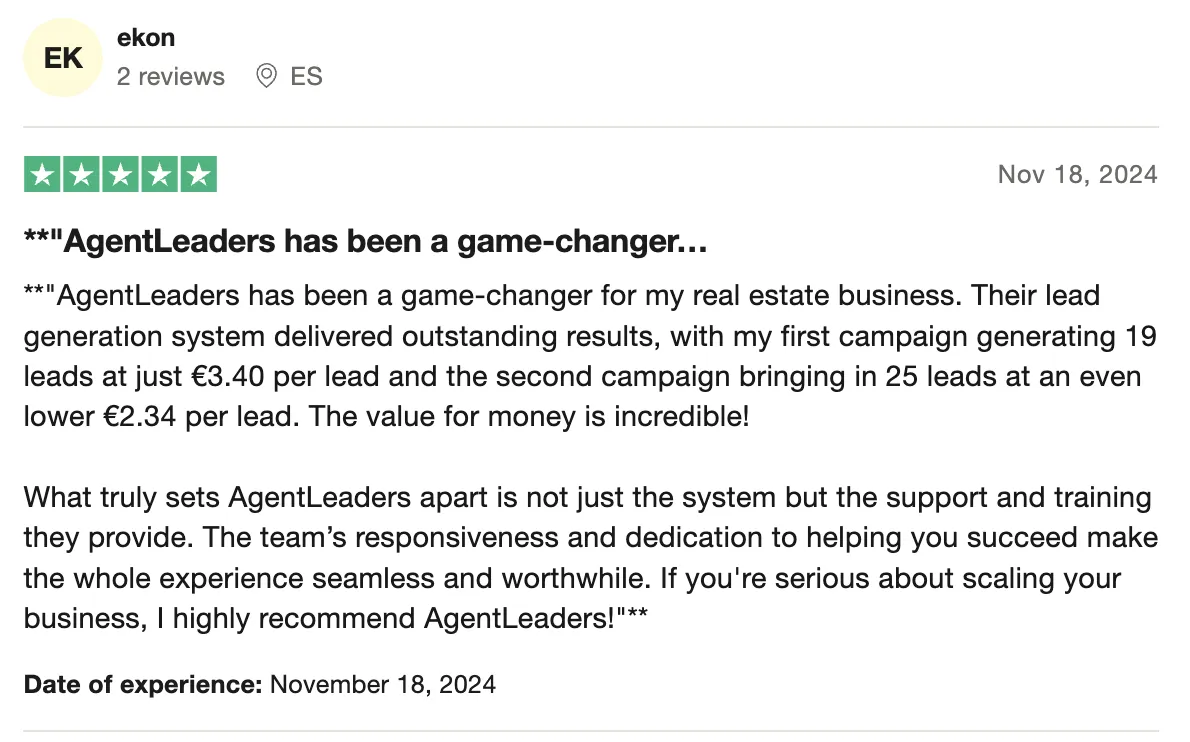This screenshot has width=1190, height=742.
Task: Click the Nov 18, 2024 review date
Action: point(1078,174)
